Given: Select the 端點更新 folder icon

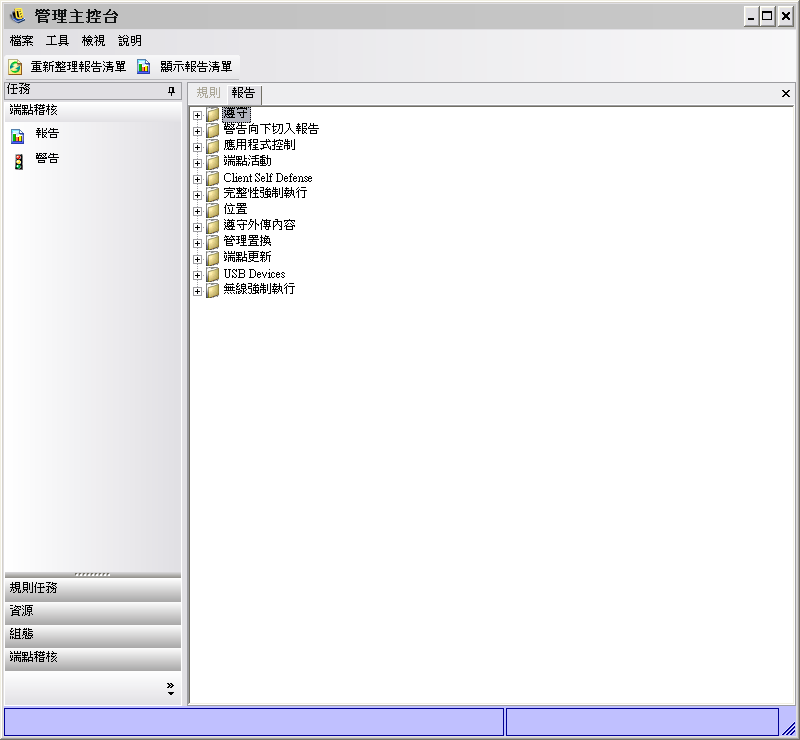Looking at the screenshot, I should [213, 258].
